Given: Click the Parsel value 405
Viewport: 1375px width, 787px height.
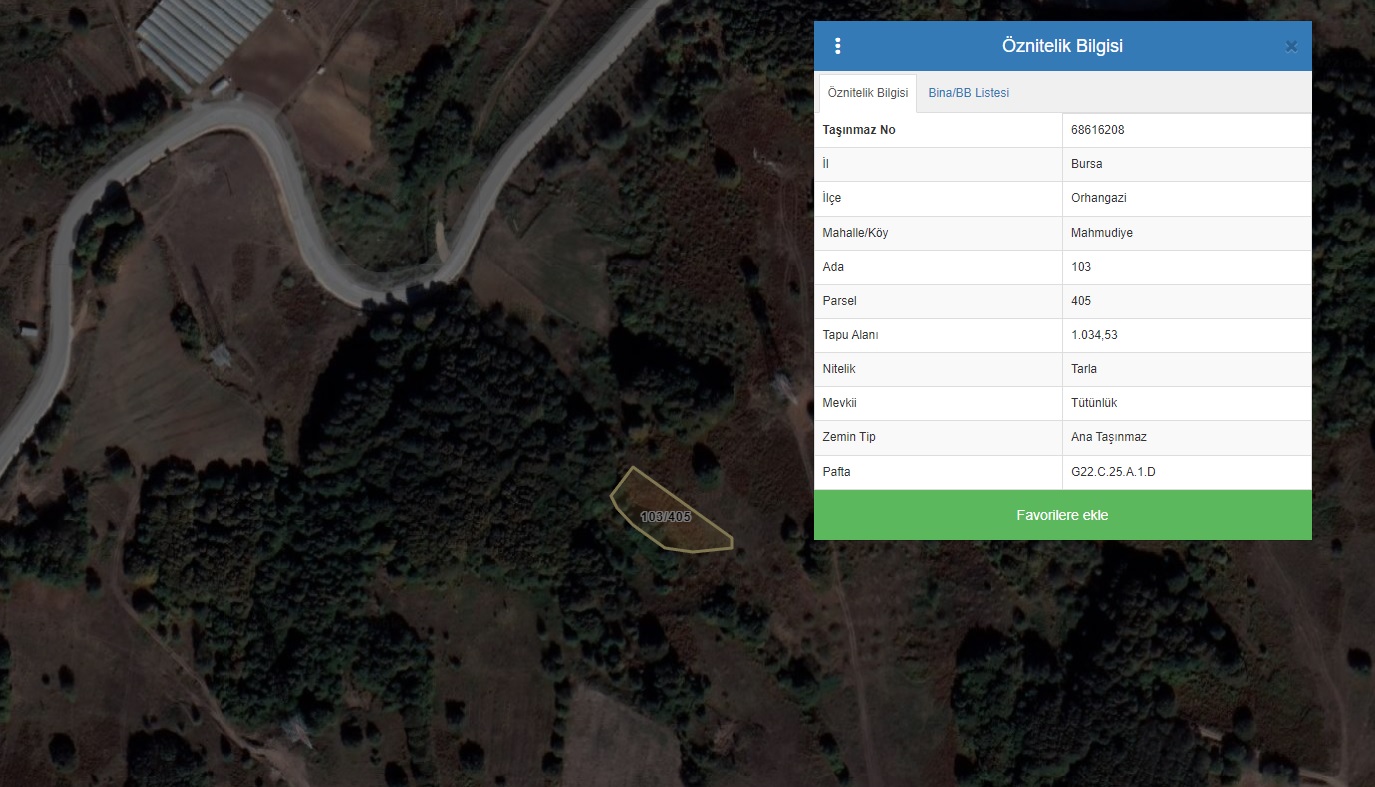Looking at the screenshot, I should click(x=1080, y=301).
